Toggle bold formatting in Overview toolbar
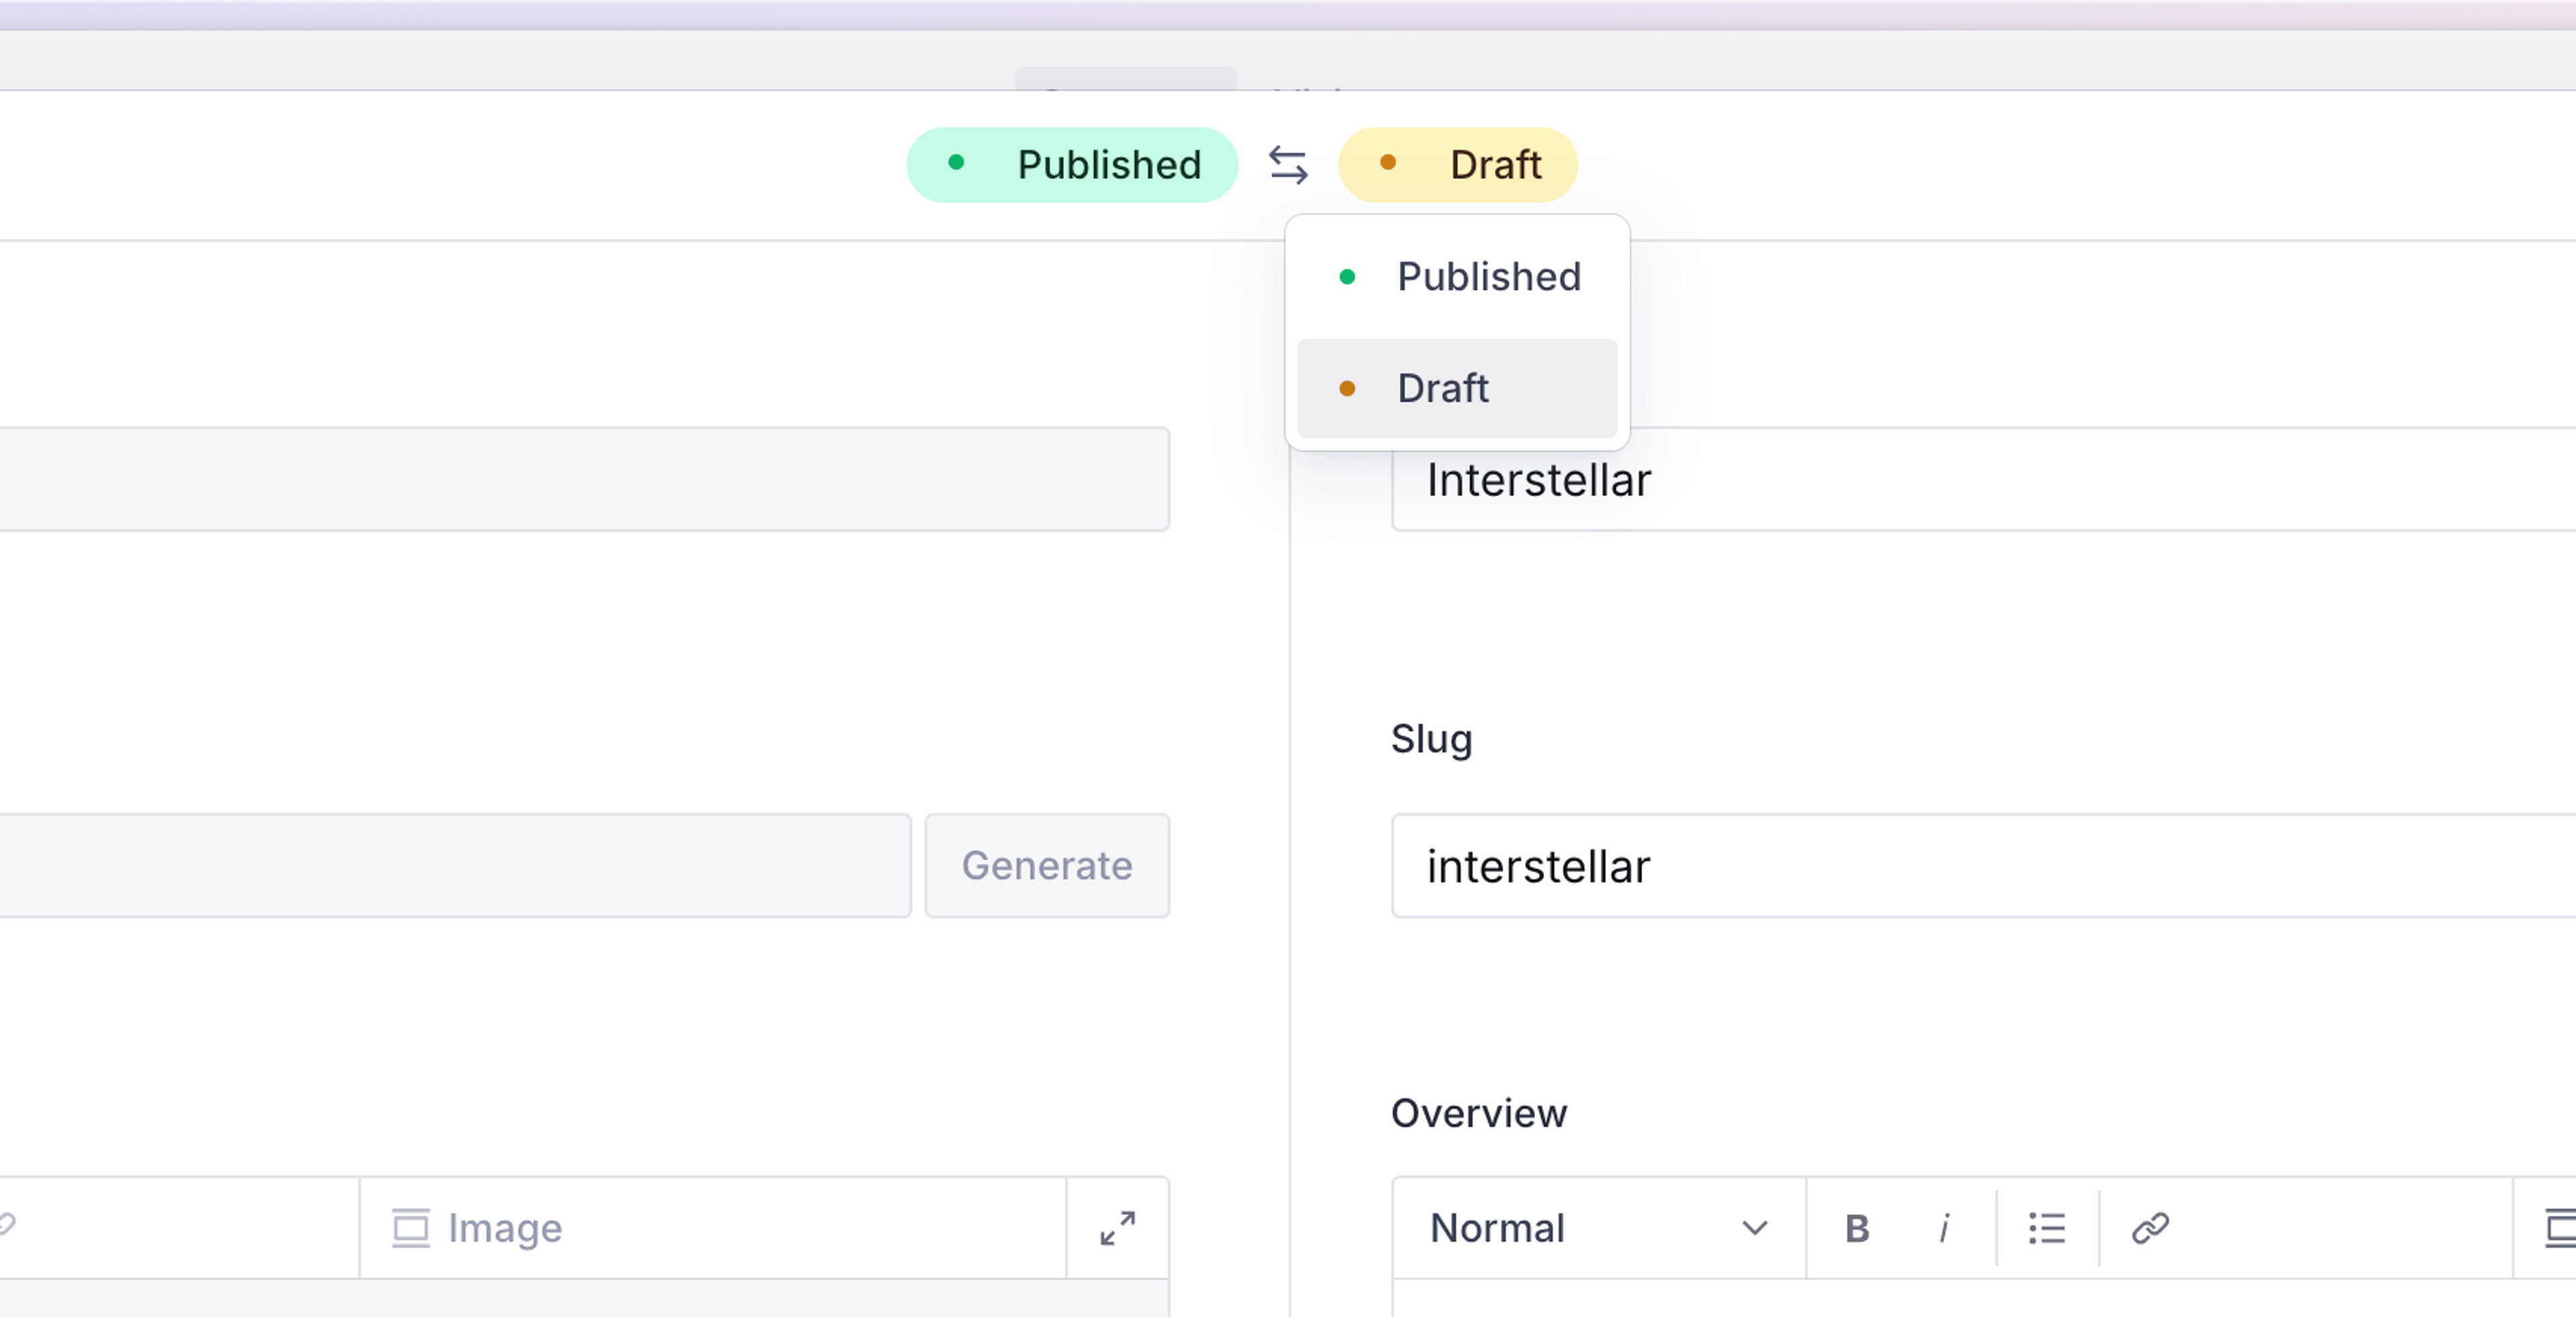2576x1317 pixels. [x=1856, y=1228]
